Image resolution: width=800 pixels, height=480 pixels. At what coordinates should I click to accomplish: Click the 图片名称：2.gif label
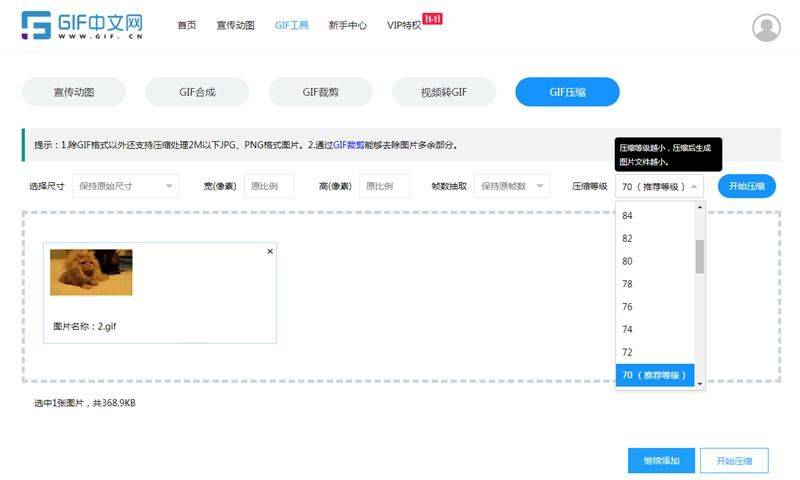85,326
